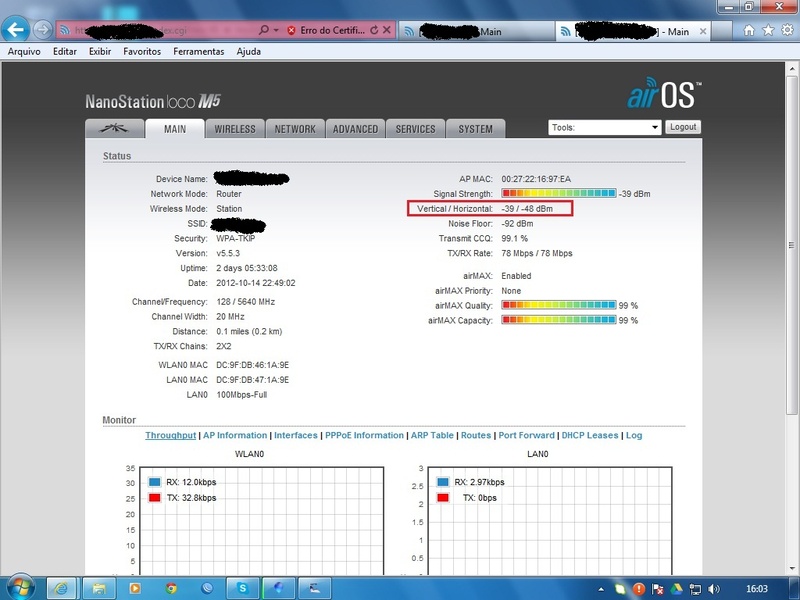This screenshot has width=800, height=600.
Task: Open the Port Forward link
Action: pyautogui.click(x=527, y=435)
